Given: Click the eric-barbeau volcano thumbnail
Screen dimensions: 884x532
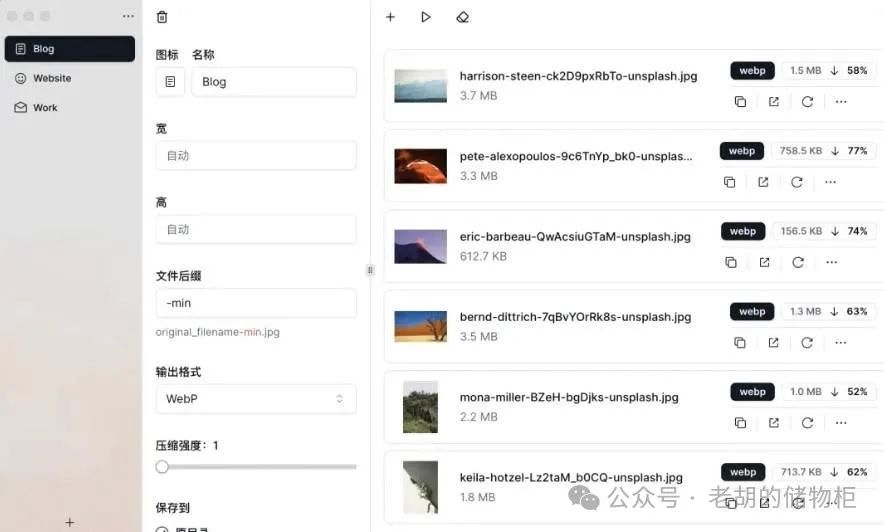Looking at the screenshot, I should coord(420,246).
